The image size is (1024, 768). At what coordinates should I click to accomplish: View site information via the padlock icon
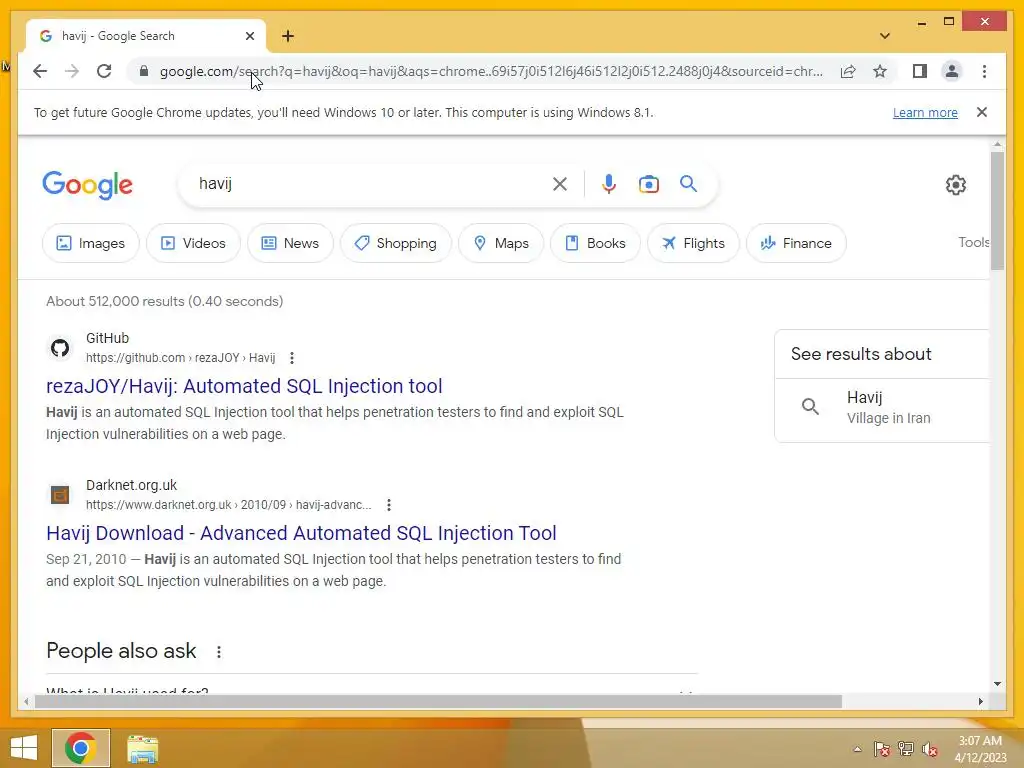click(x=144, y=71)
